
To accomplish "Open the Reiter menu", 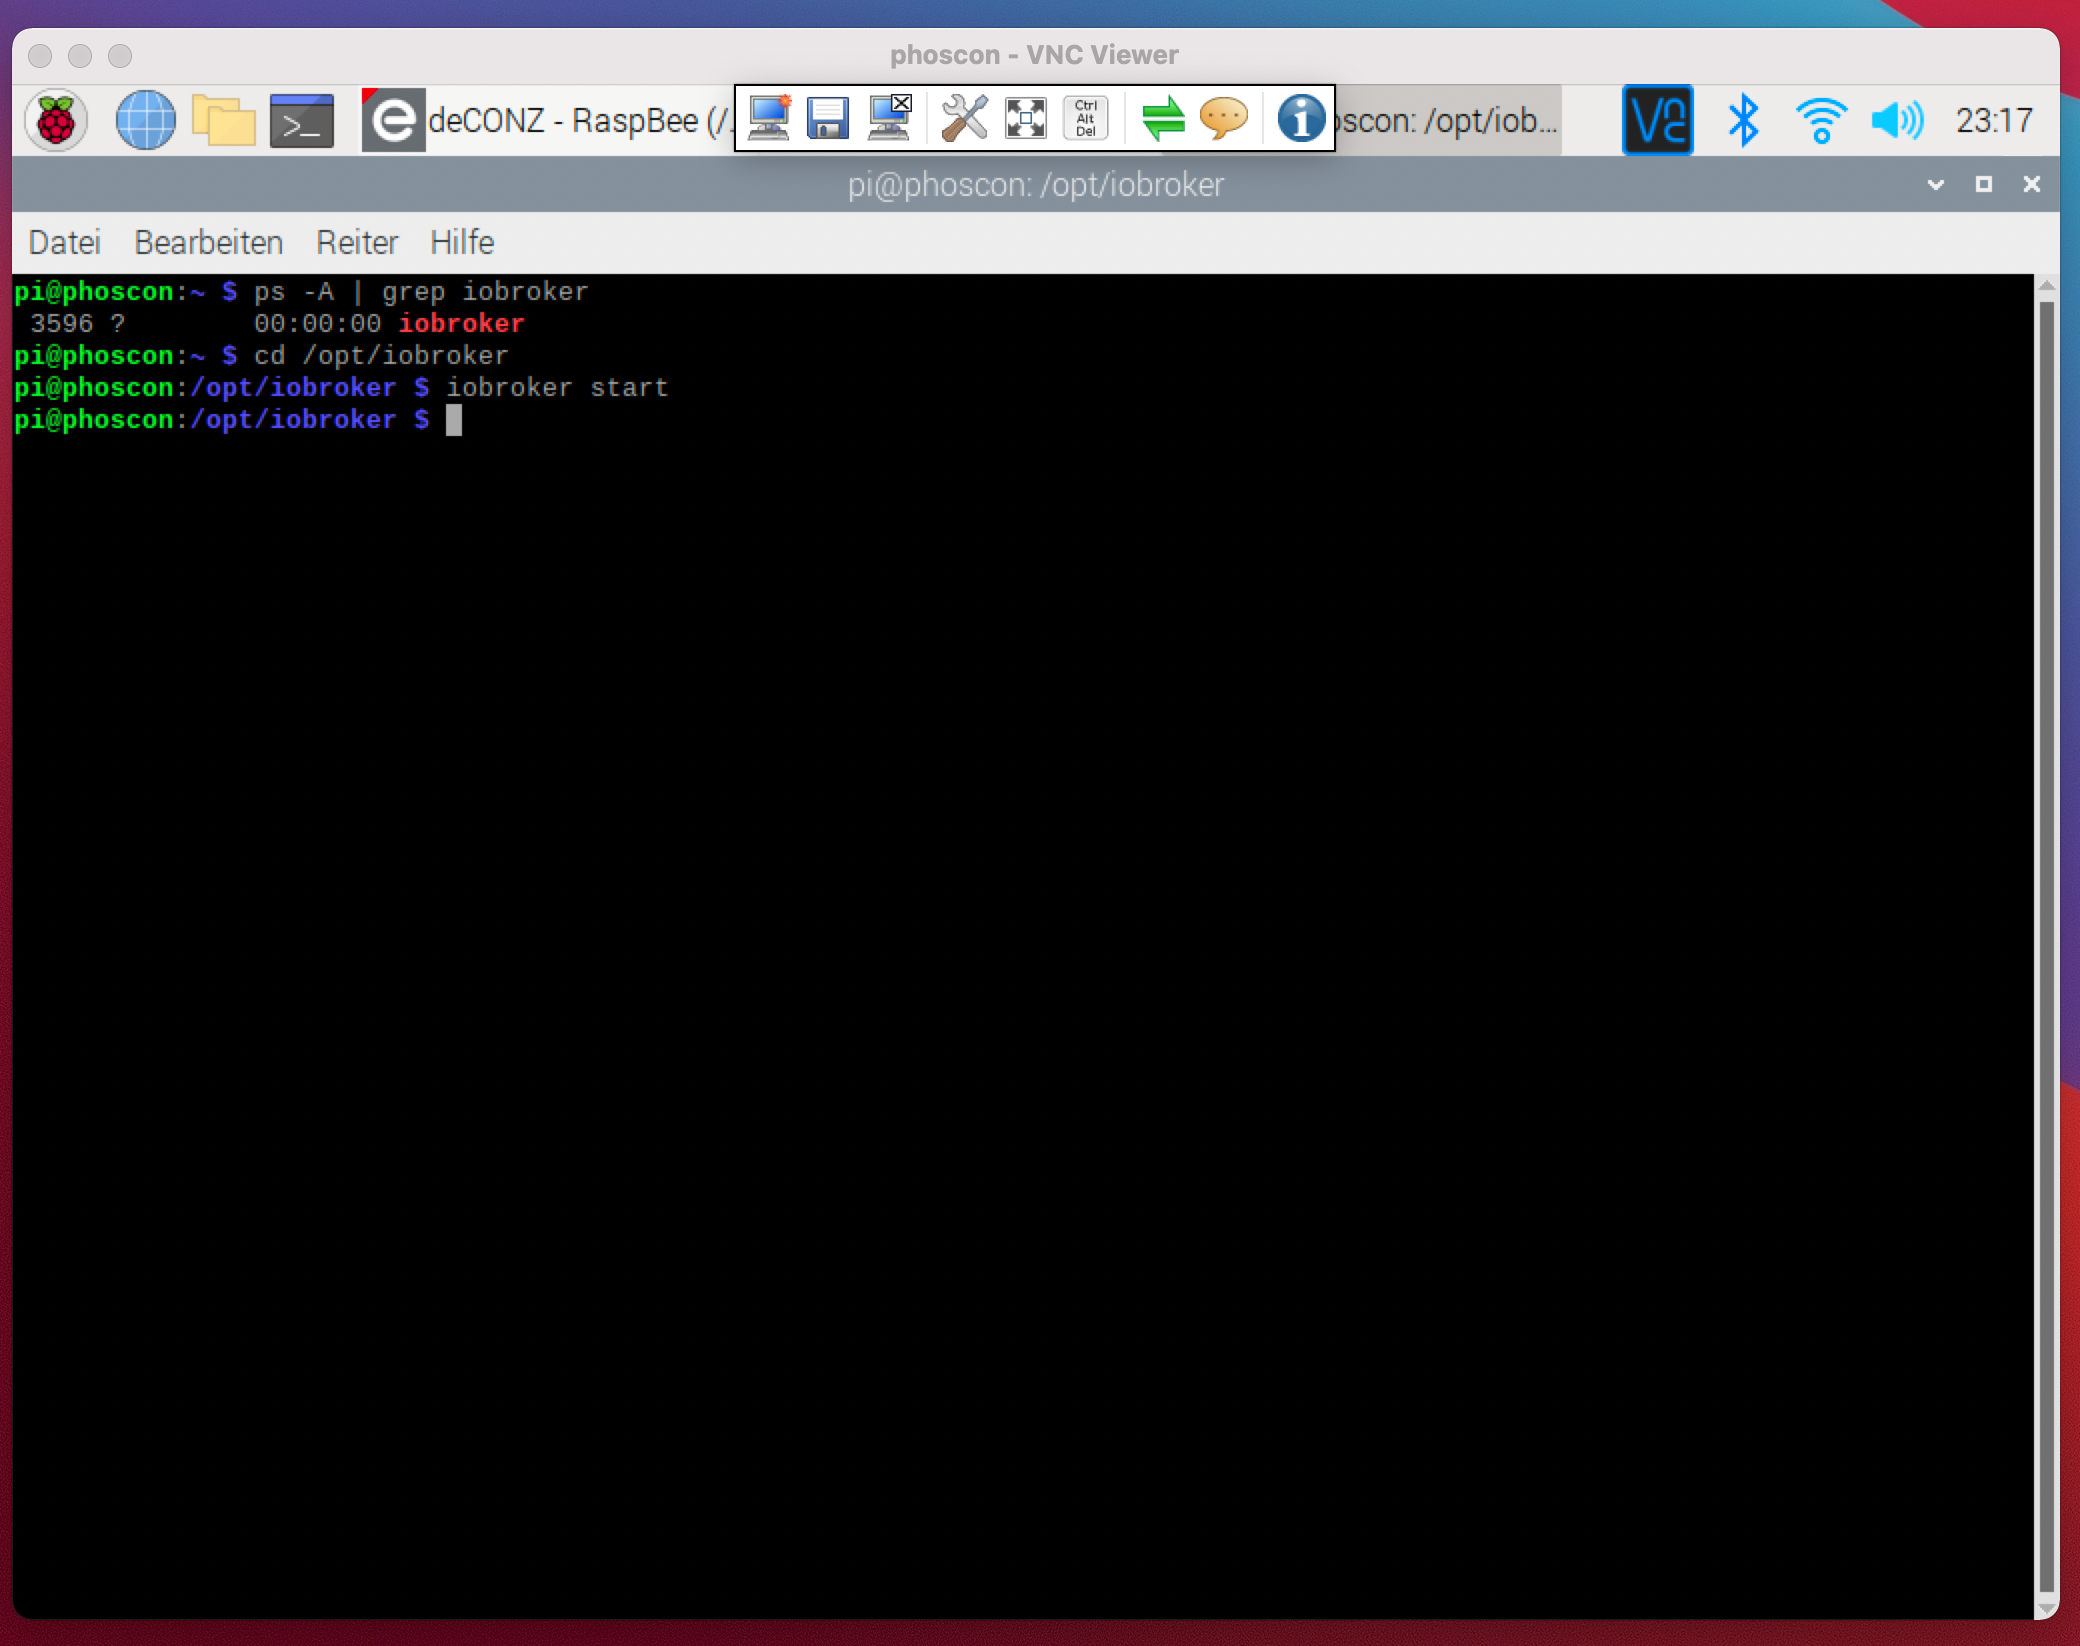I will coord(357,243).
